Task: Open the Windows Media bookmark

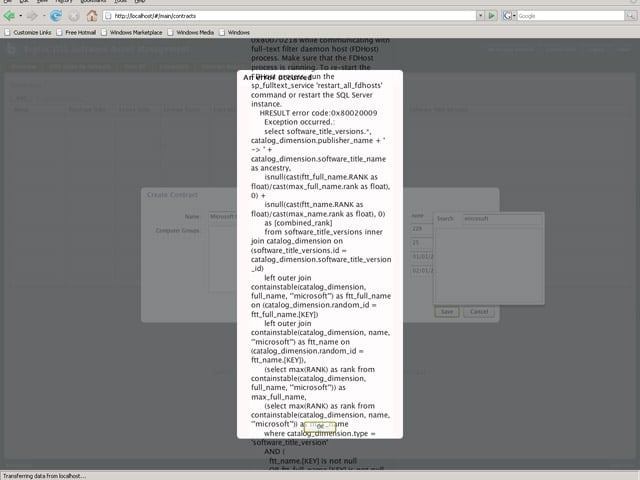Action: (x=191, y=32)
